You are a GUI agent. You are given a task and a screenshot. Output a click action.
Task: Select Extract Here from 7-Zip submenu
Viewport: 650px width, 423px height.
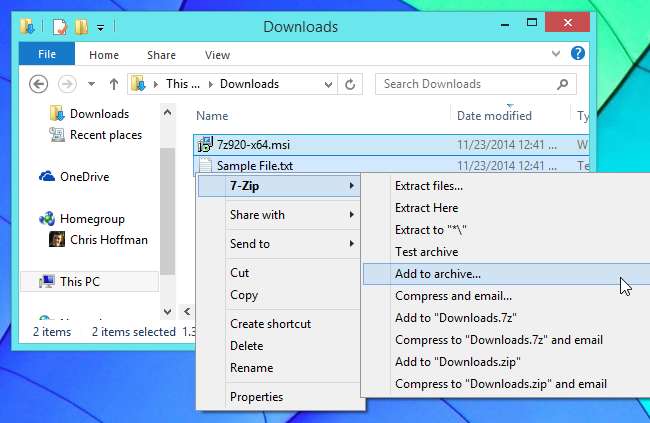(426, 207)
